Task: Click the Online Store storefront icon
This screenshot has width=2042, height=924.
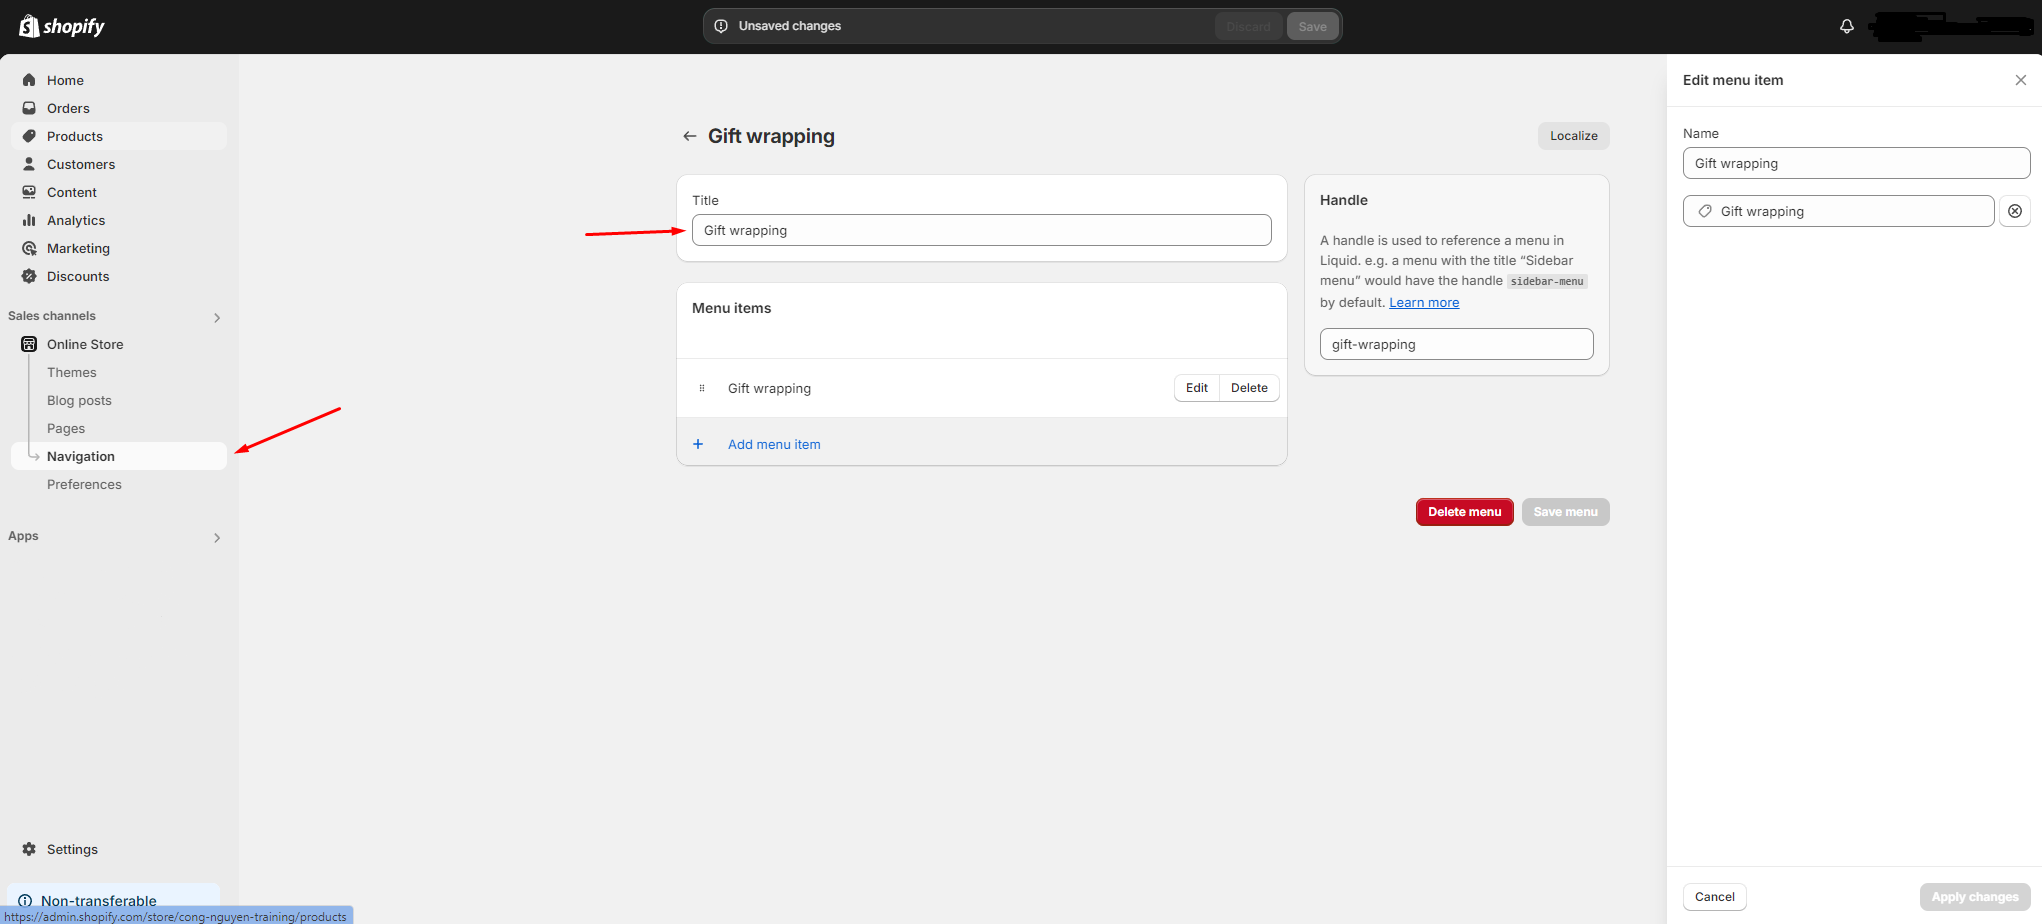Action: tap(29, 344)
